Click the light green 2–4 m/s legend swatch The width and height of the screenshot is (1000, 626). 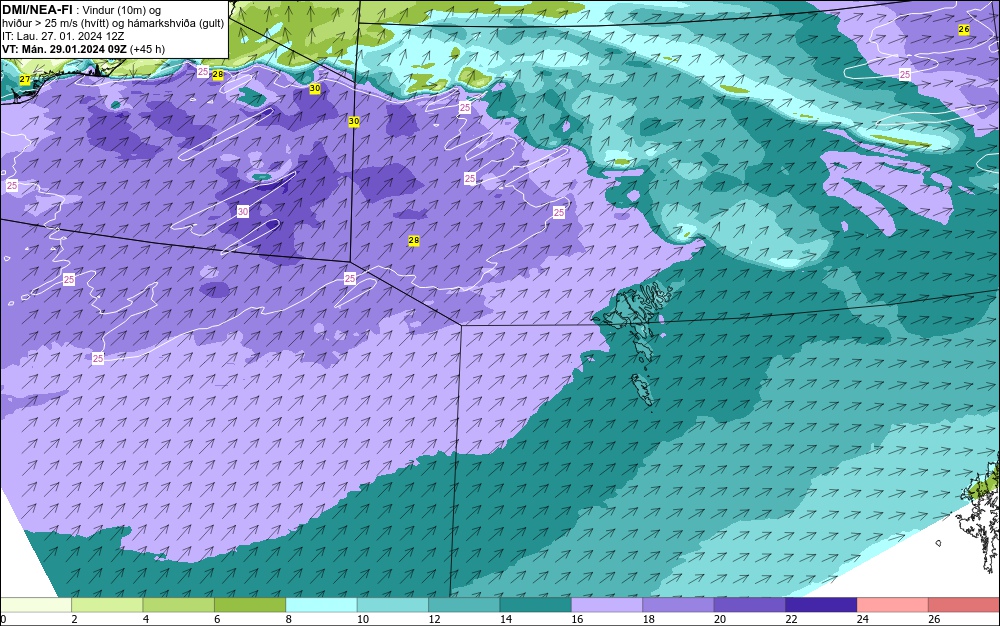(107, 605)
